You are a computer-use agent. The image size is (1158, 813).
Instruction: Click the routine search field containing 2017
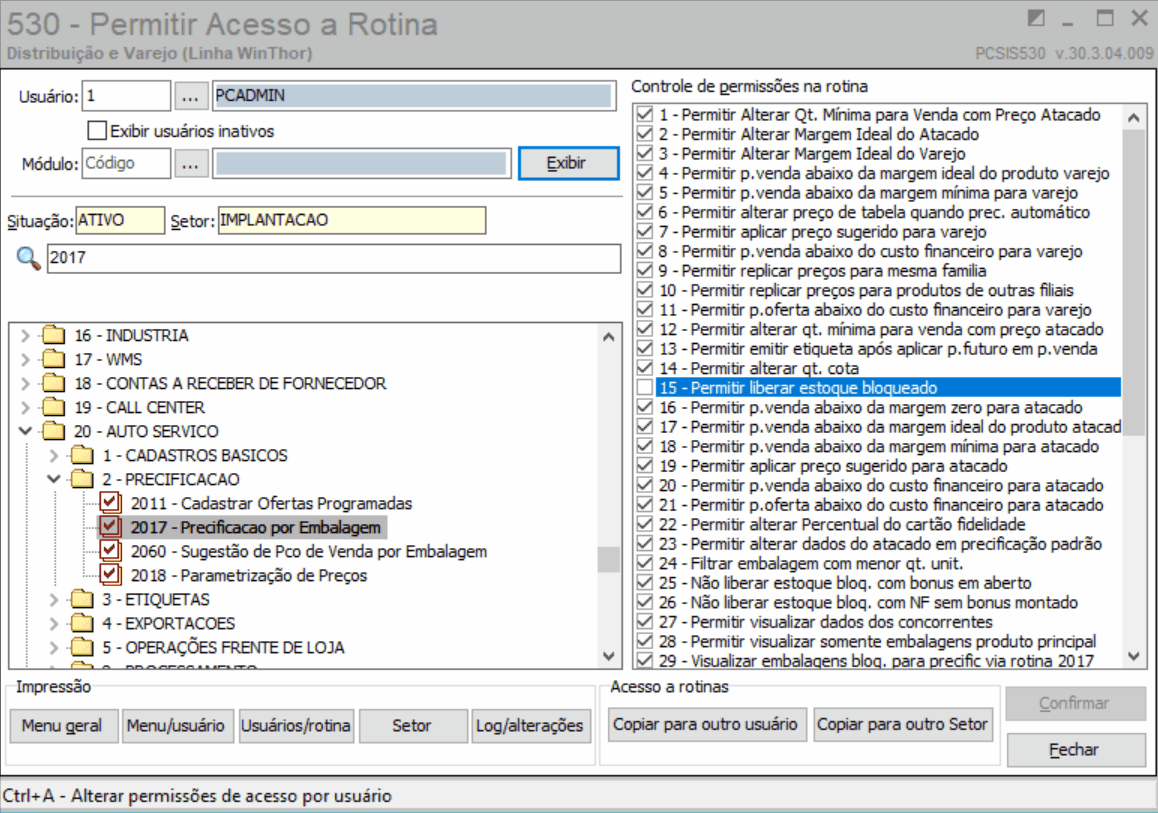(334, 258)
